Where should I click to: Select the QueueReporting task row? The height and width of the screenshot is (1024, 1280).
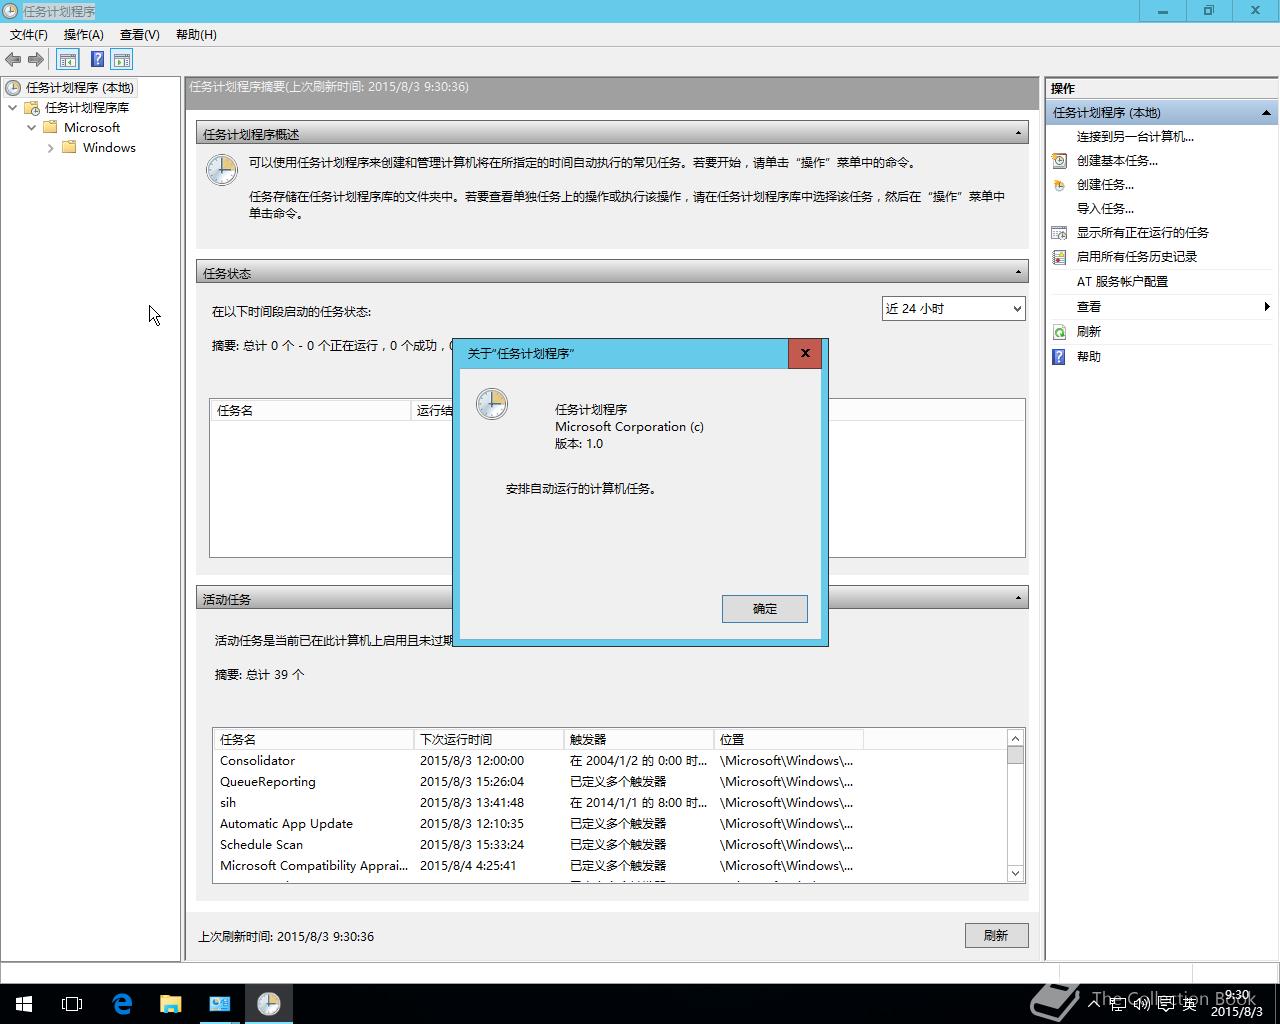pyautogui.click(x=610, y=781)
